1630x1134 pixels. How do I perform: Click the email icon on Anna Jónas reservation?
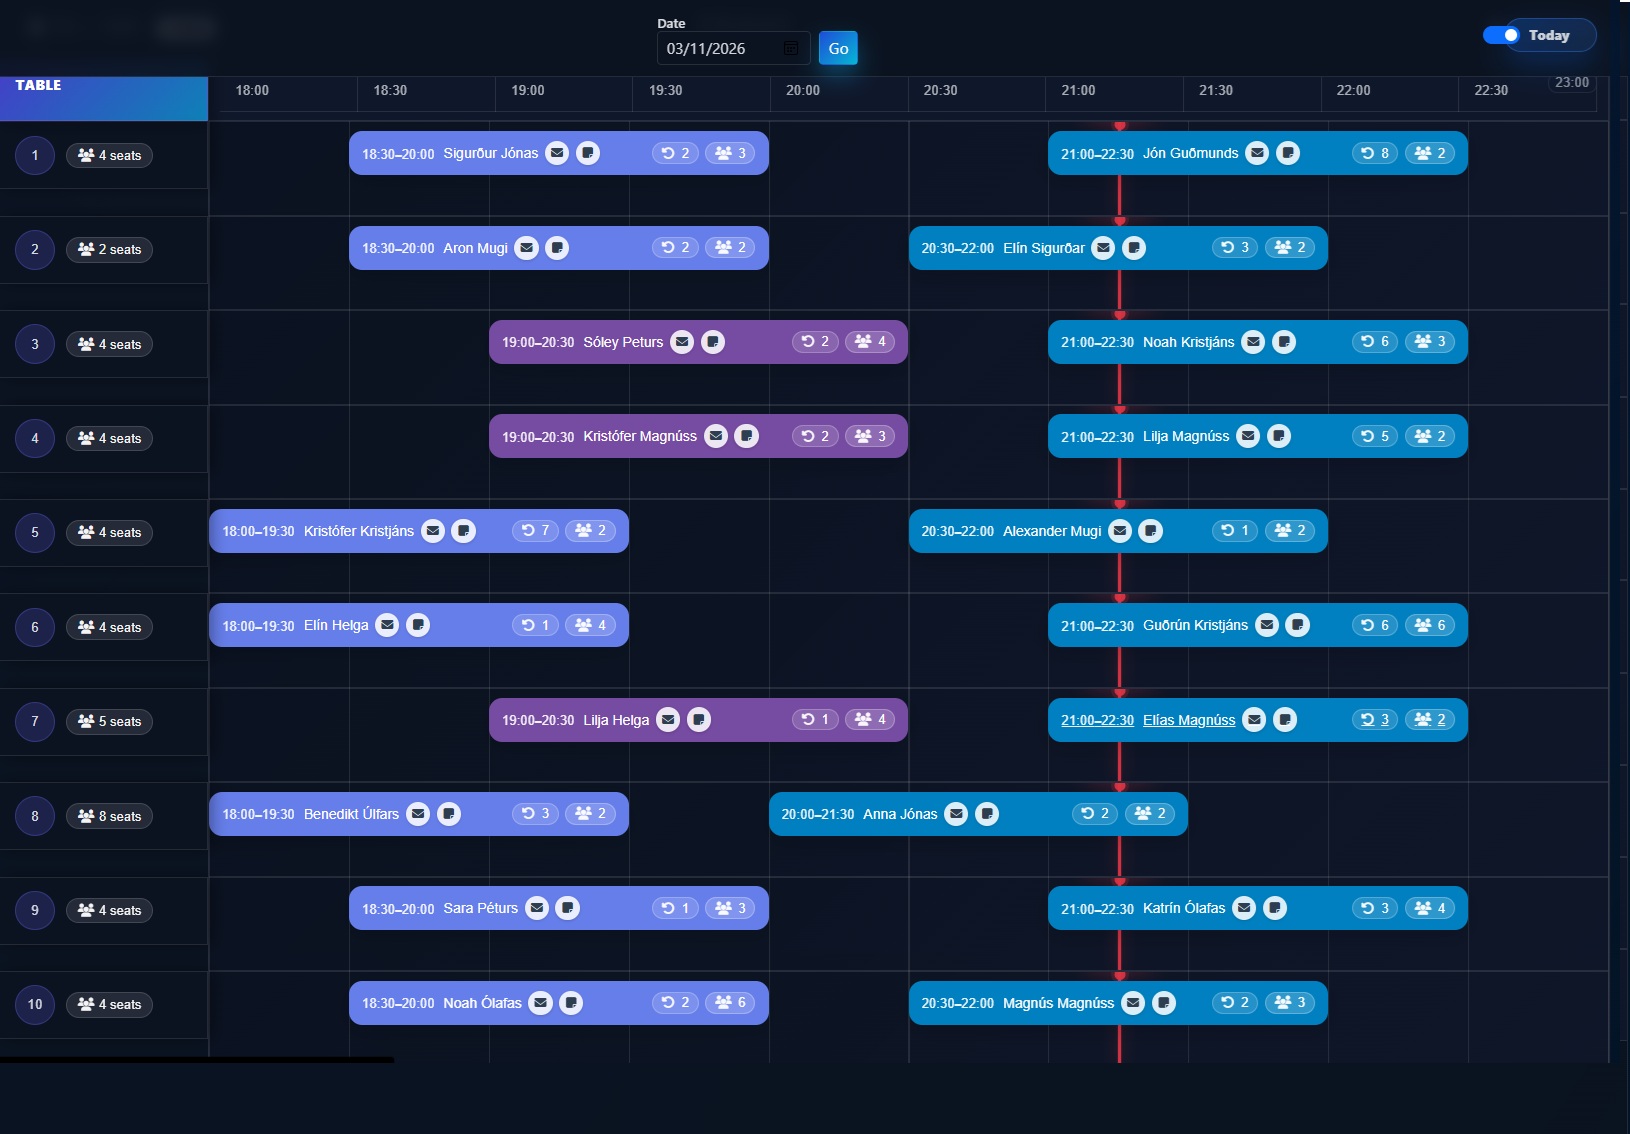957,814
